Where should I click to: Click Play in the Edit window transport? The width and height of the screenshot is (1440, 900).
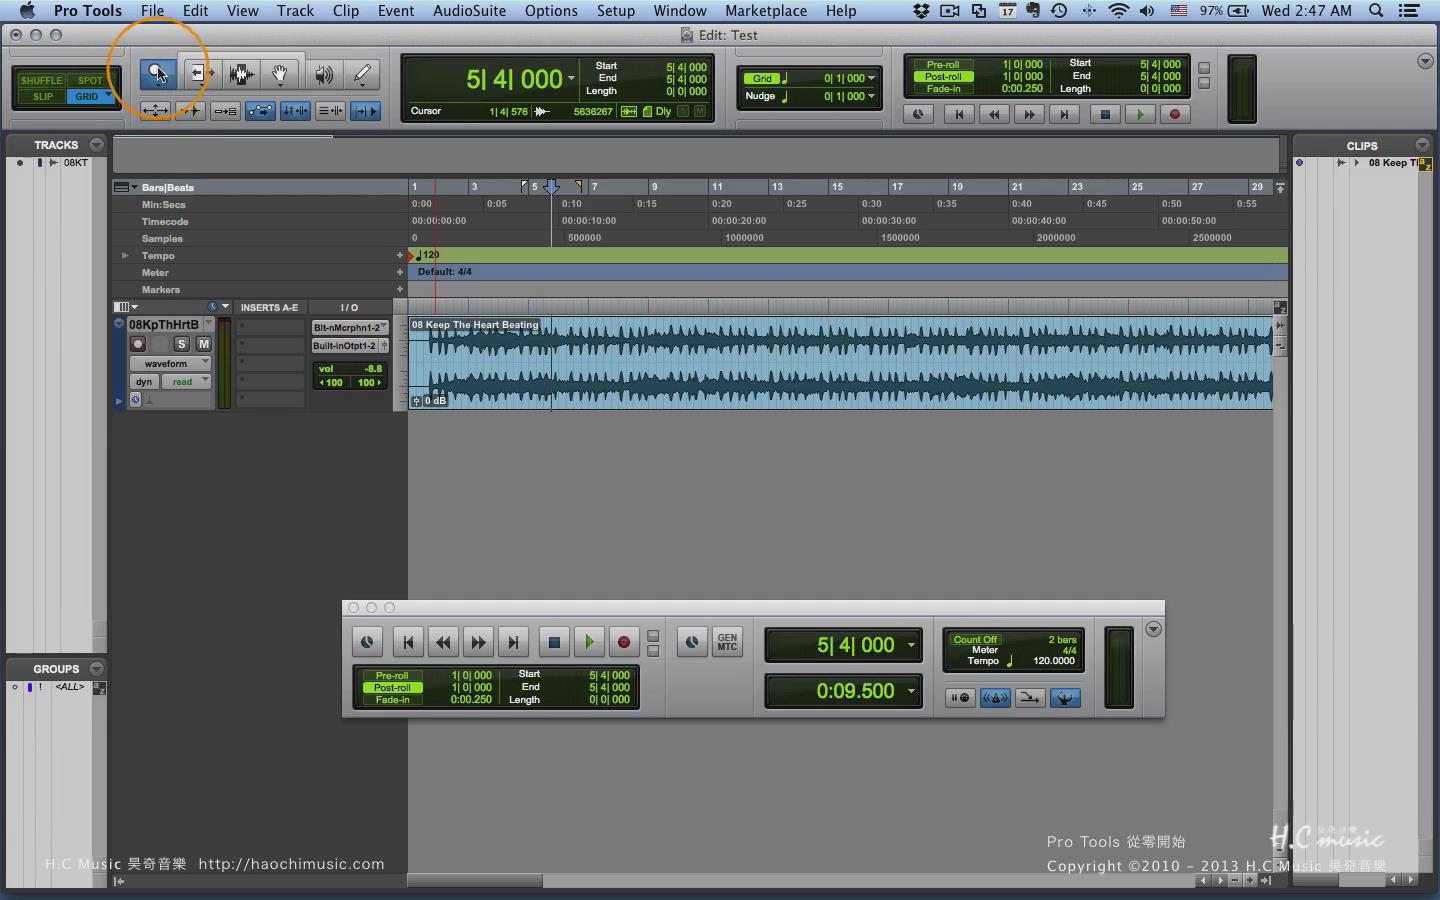coord(1140,114)
